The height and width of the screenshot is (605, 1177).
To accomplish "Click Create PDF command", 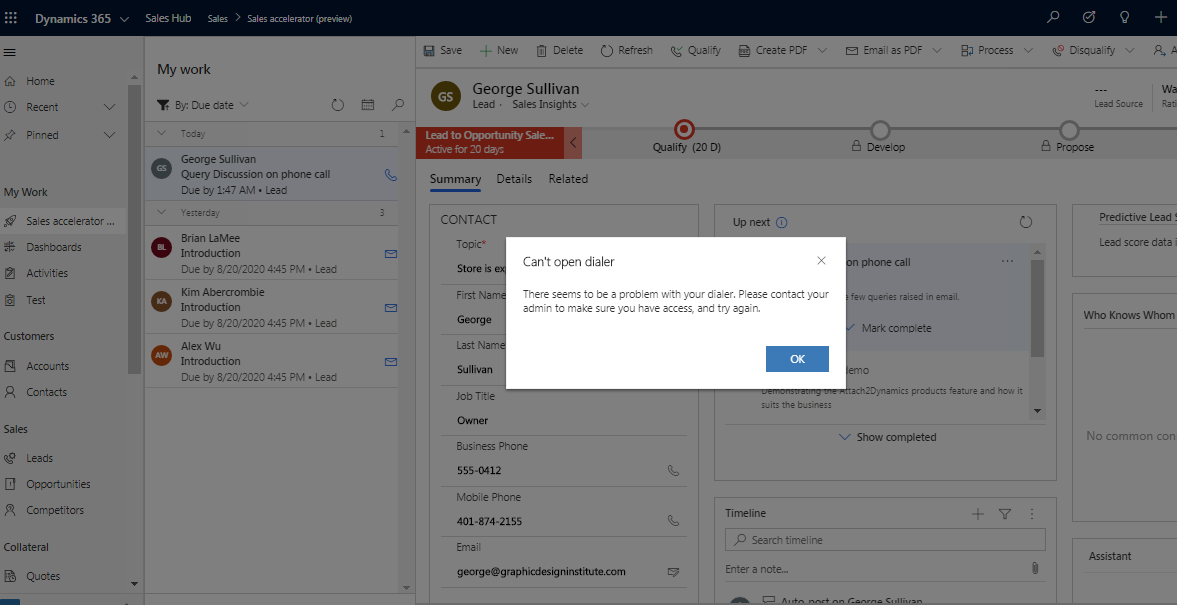I will point(773,50).
